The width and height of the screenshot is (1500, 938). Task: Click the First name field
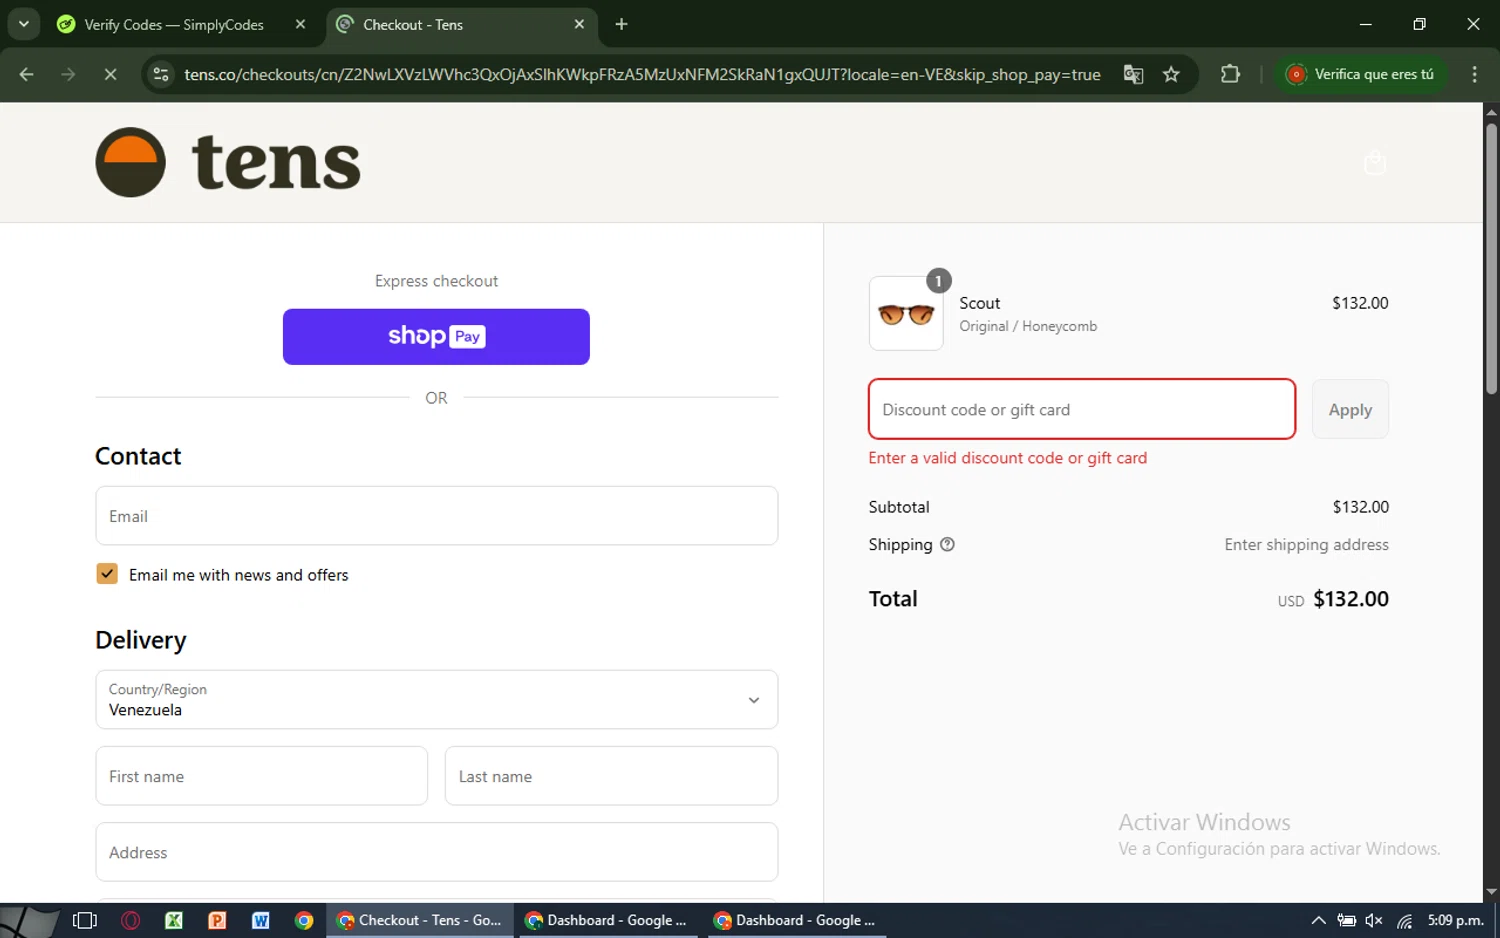(x=262, y=776)
